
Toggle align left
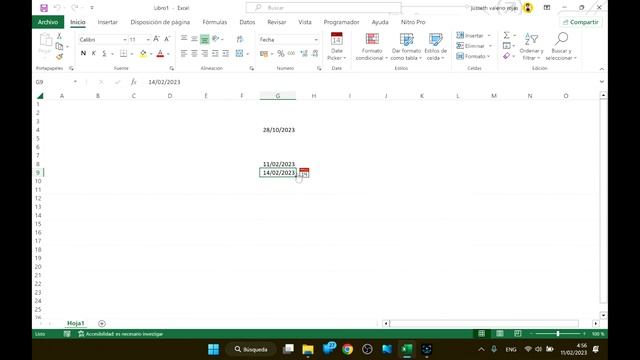tap(184, 53)
